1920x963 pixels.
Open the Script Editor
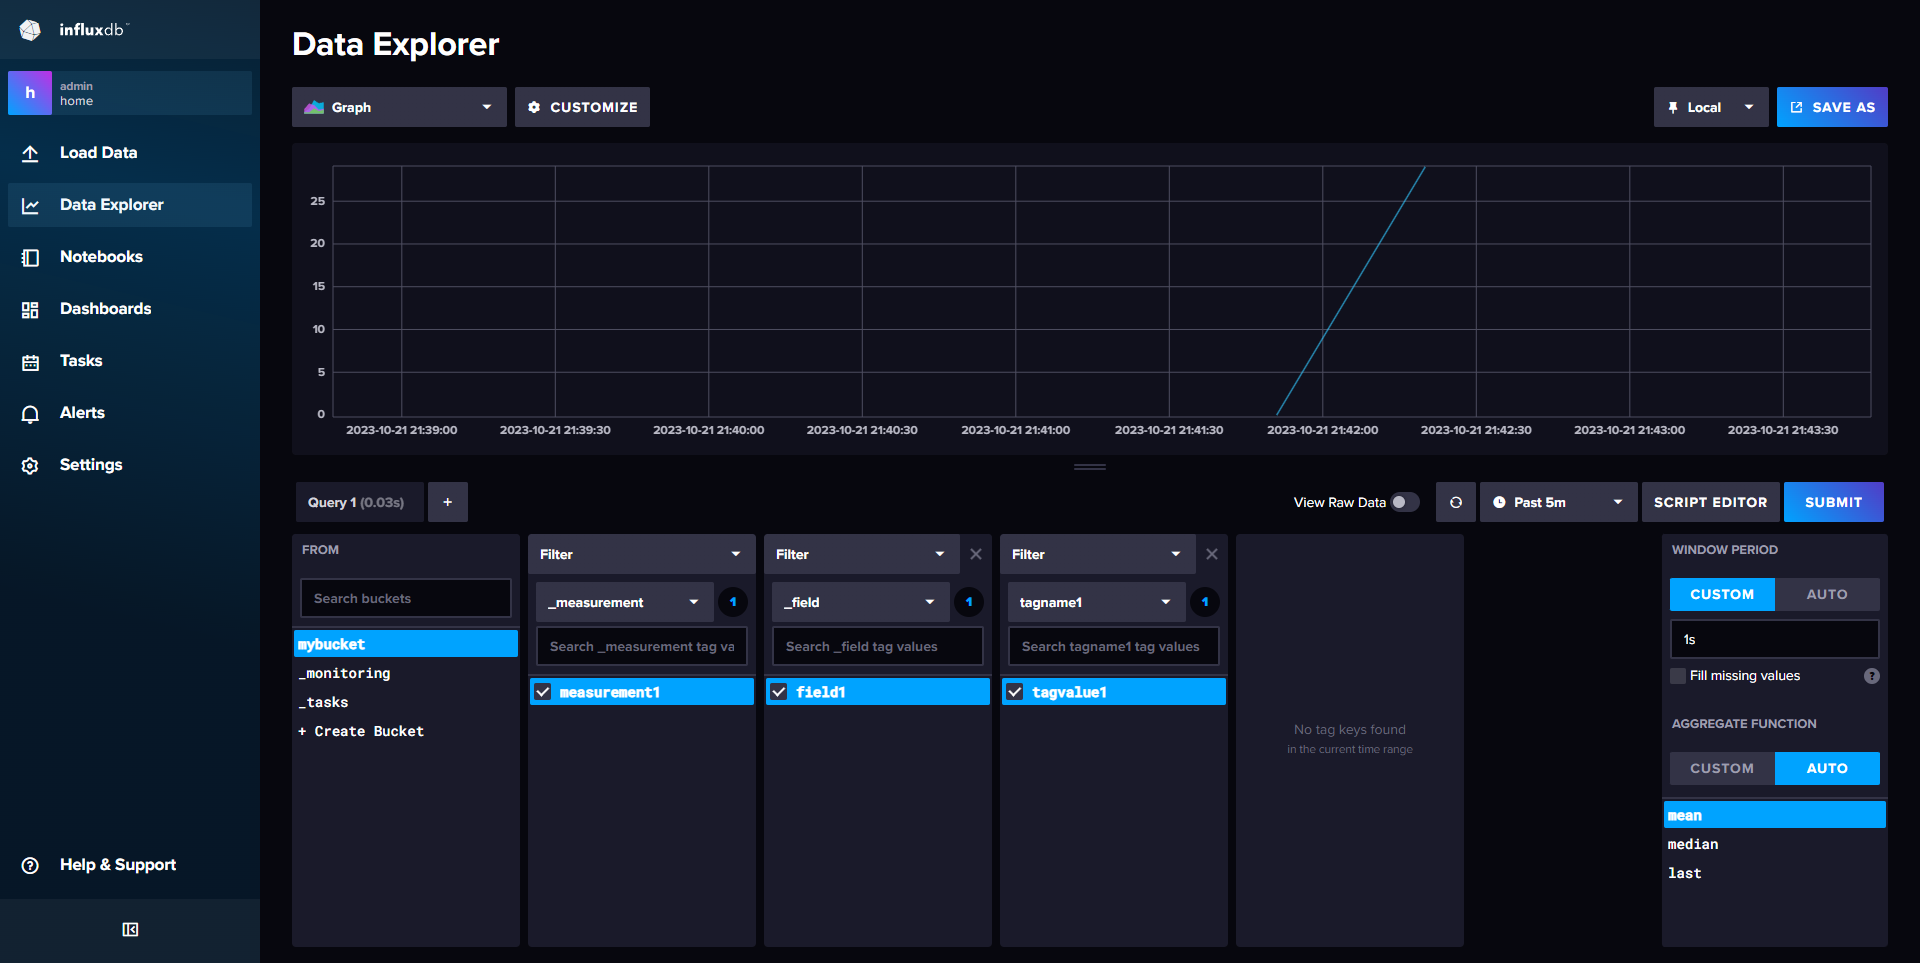(x=1710, y=502)
